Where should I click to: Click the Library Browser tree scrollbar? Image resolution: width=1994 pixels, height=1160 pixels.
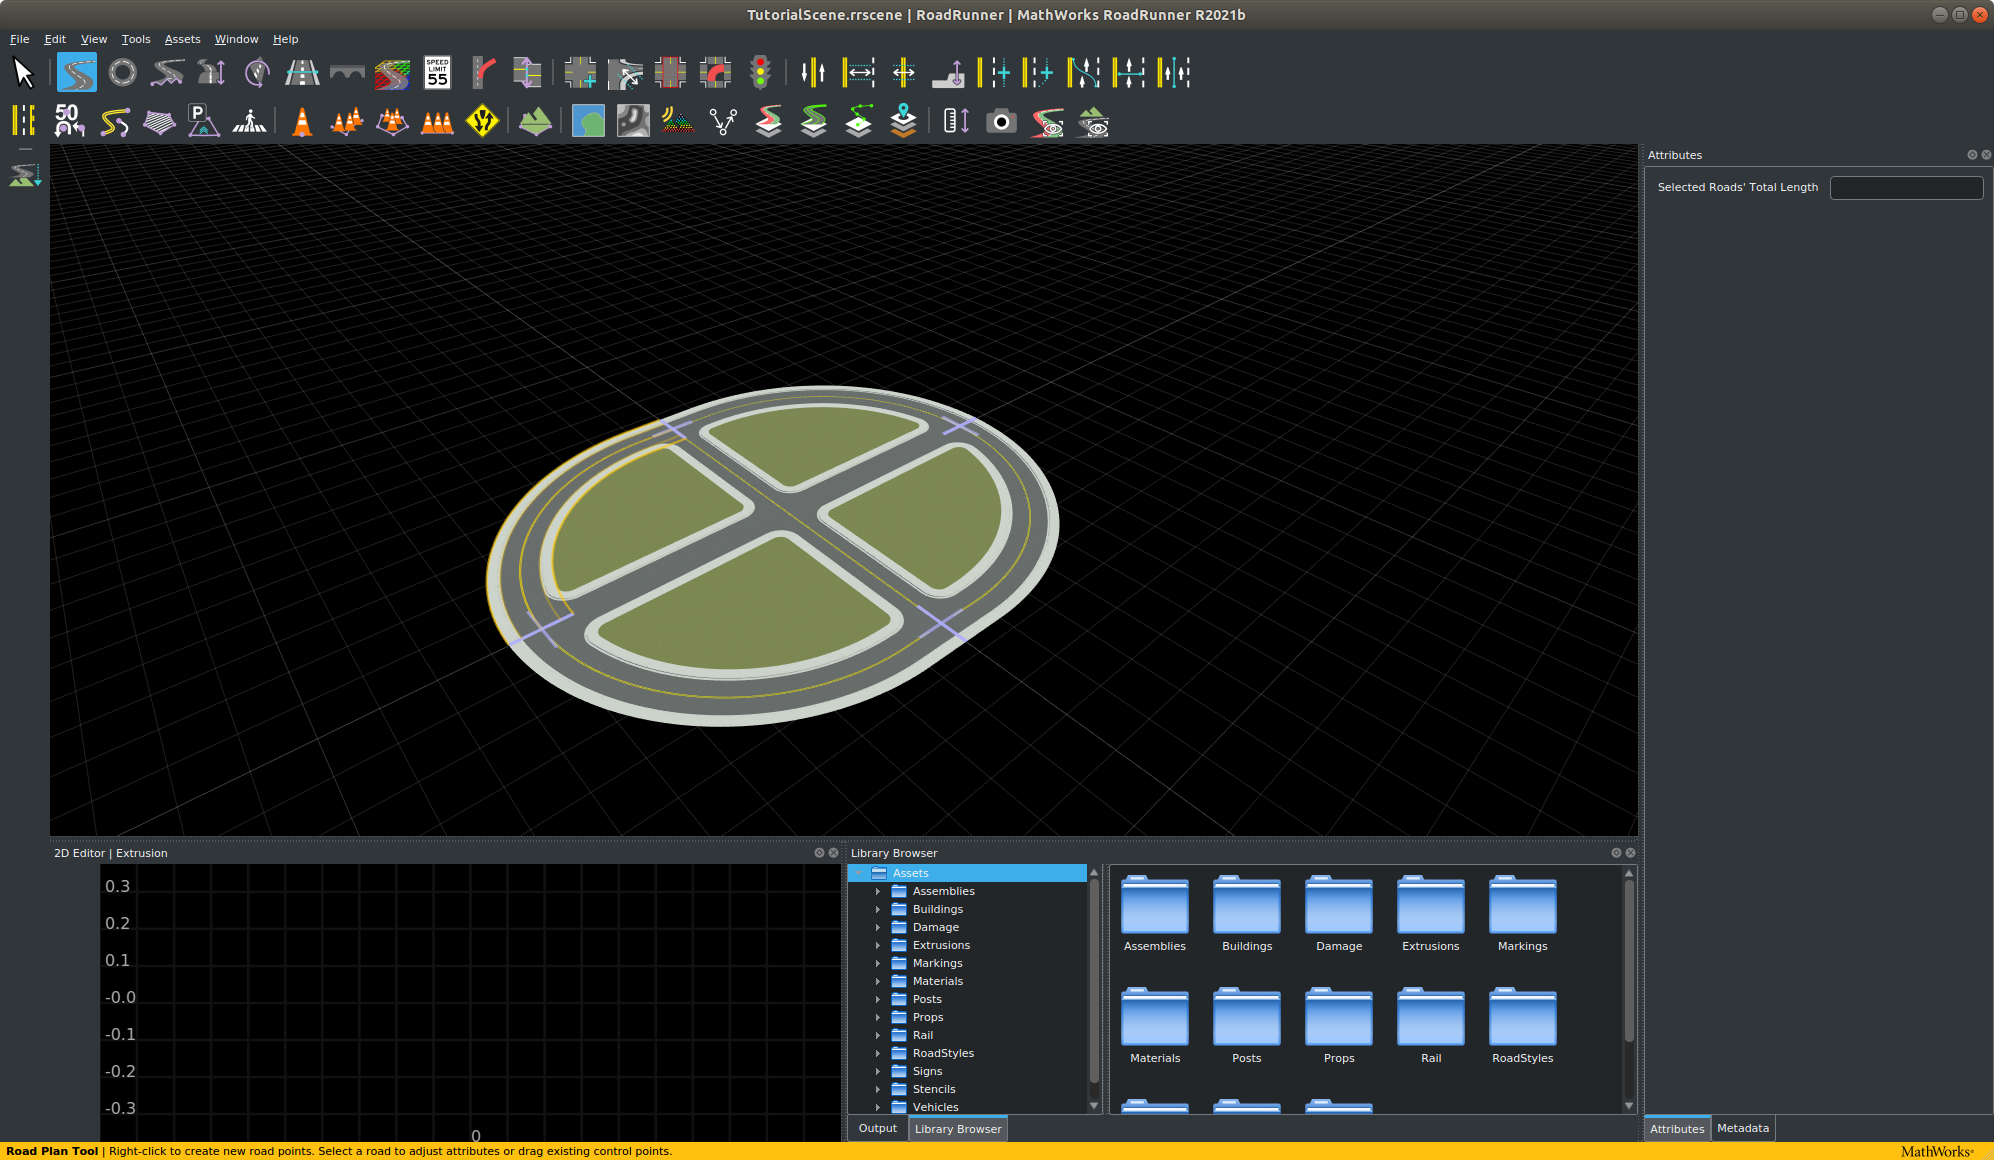(1094, 980)
